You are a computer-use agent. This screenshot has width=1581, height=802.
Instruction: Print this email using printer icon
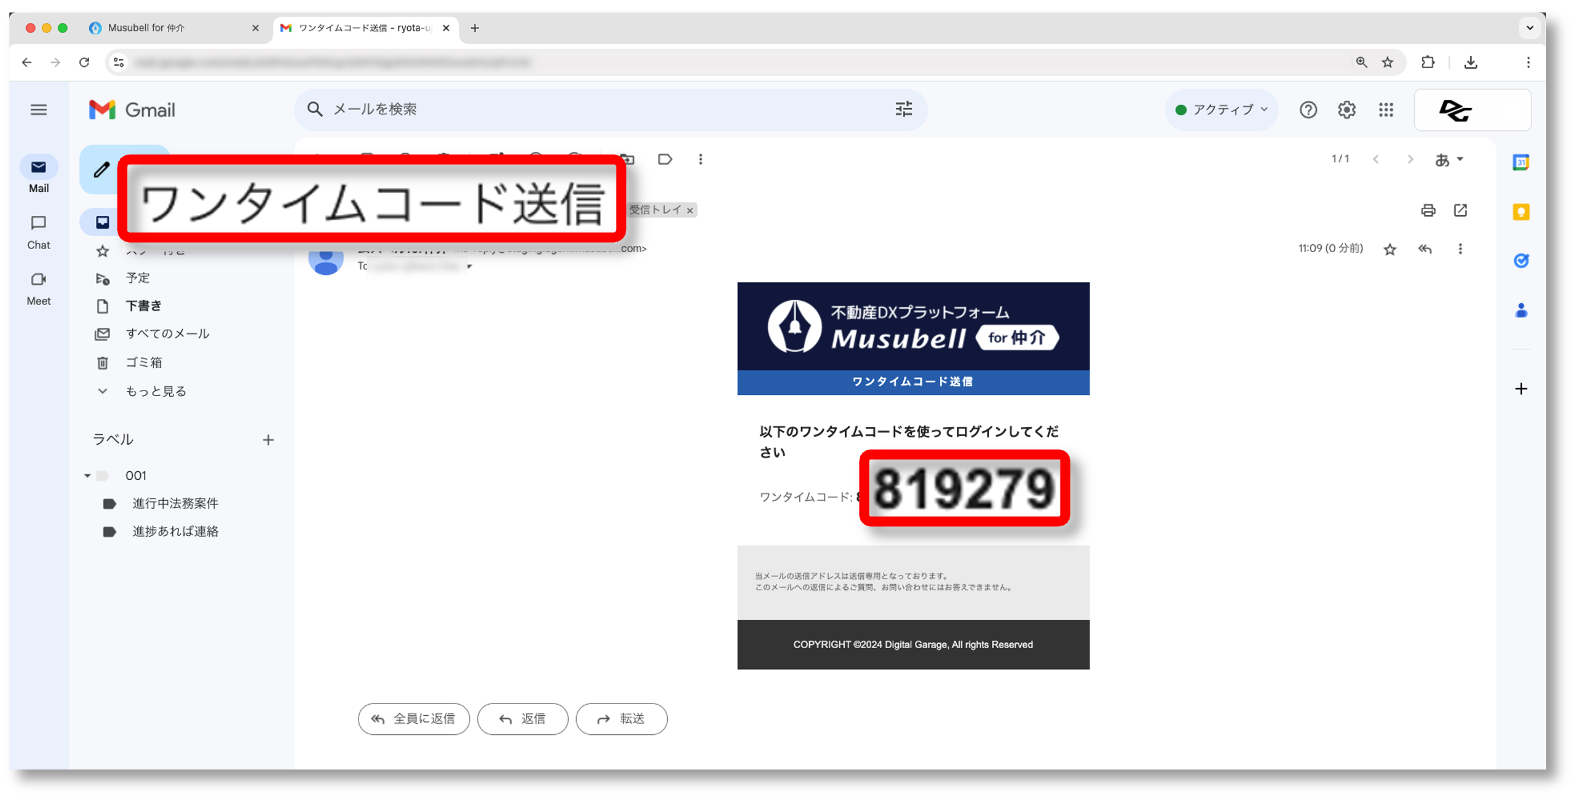[x=1428, y=210]
